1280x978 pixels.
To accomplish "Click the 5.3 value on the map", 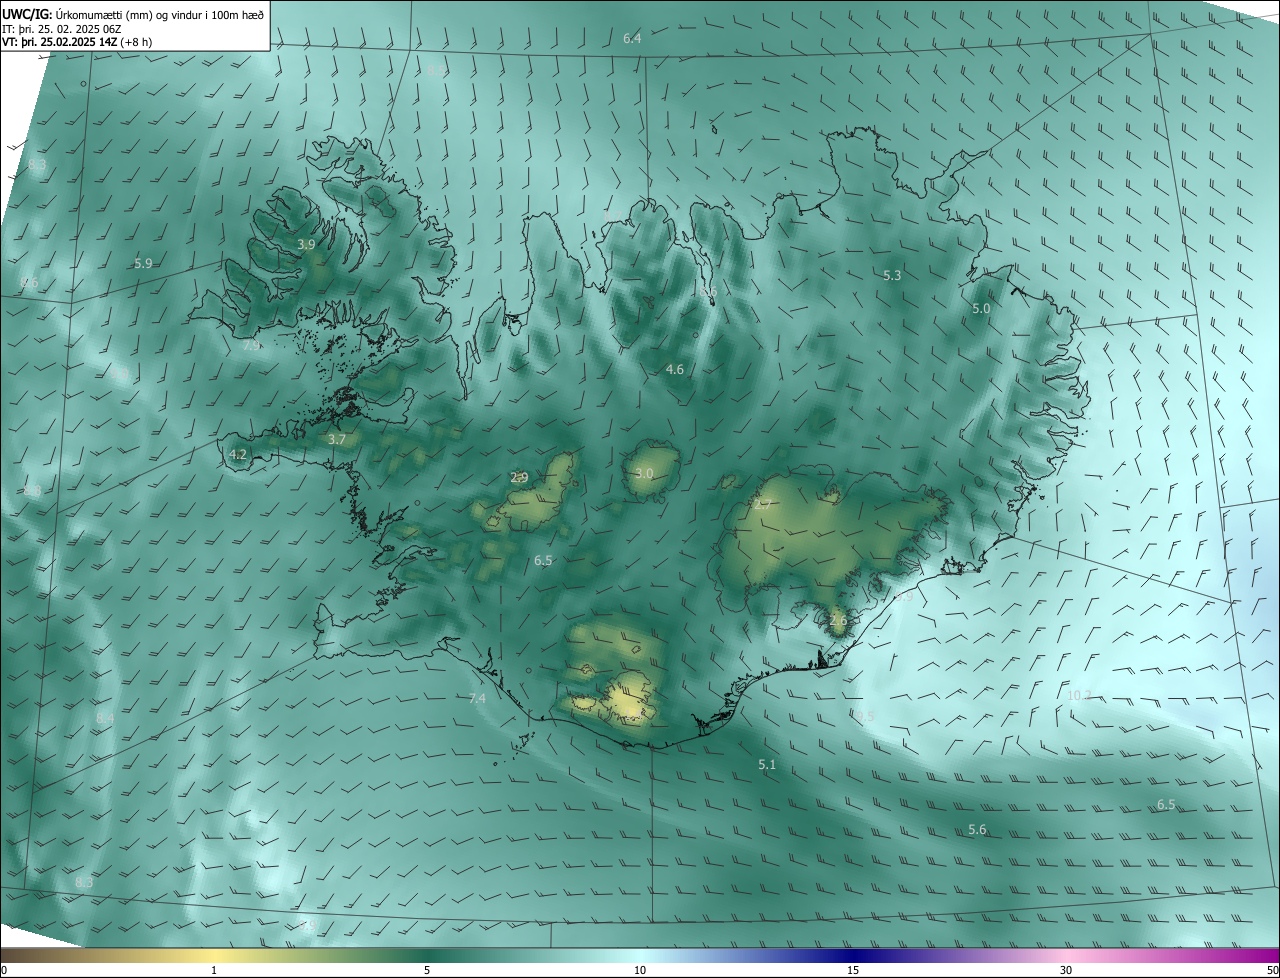I will 892,275.
